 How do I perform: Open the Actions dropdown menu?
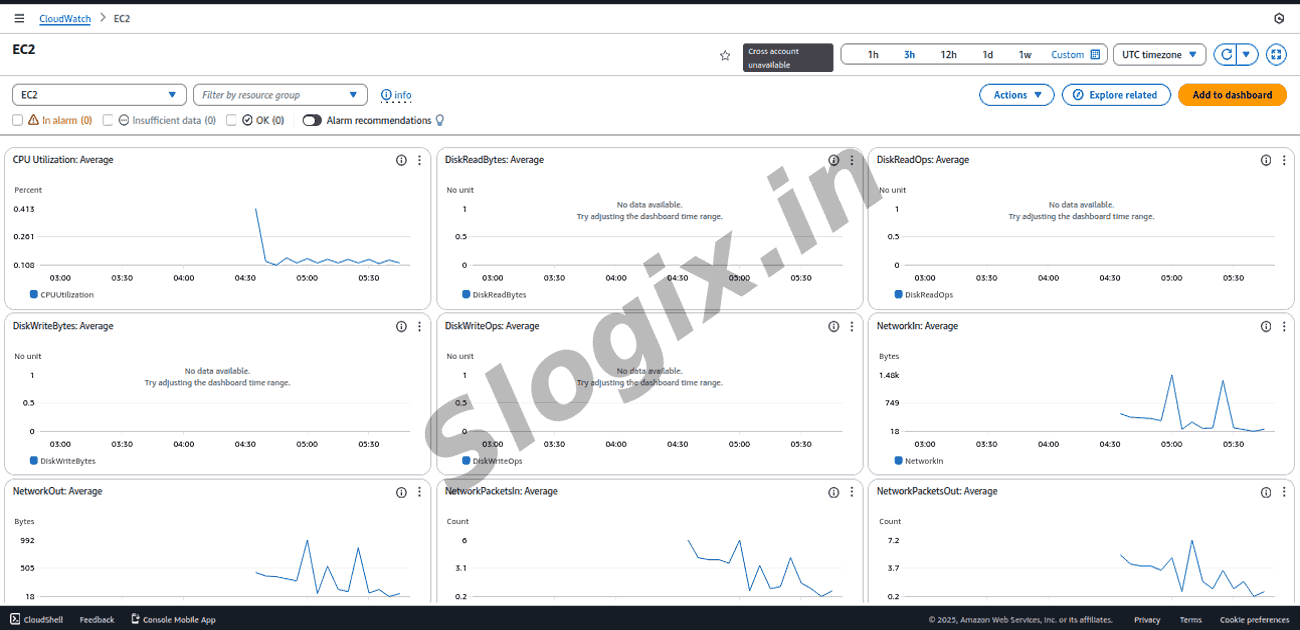[1016, 95]
